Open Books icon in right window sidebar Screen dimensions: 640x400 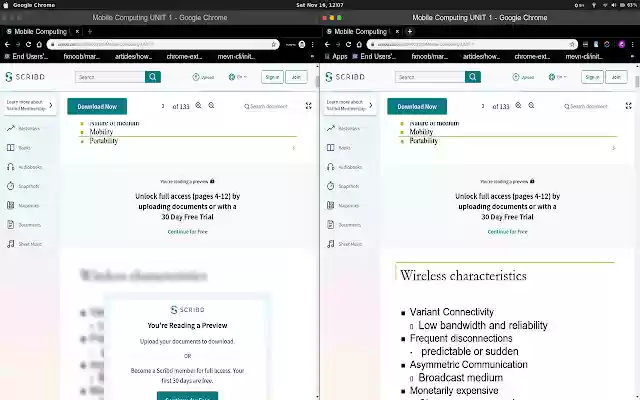[x=331, y=147]
